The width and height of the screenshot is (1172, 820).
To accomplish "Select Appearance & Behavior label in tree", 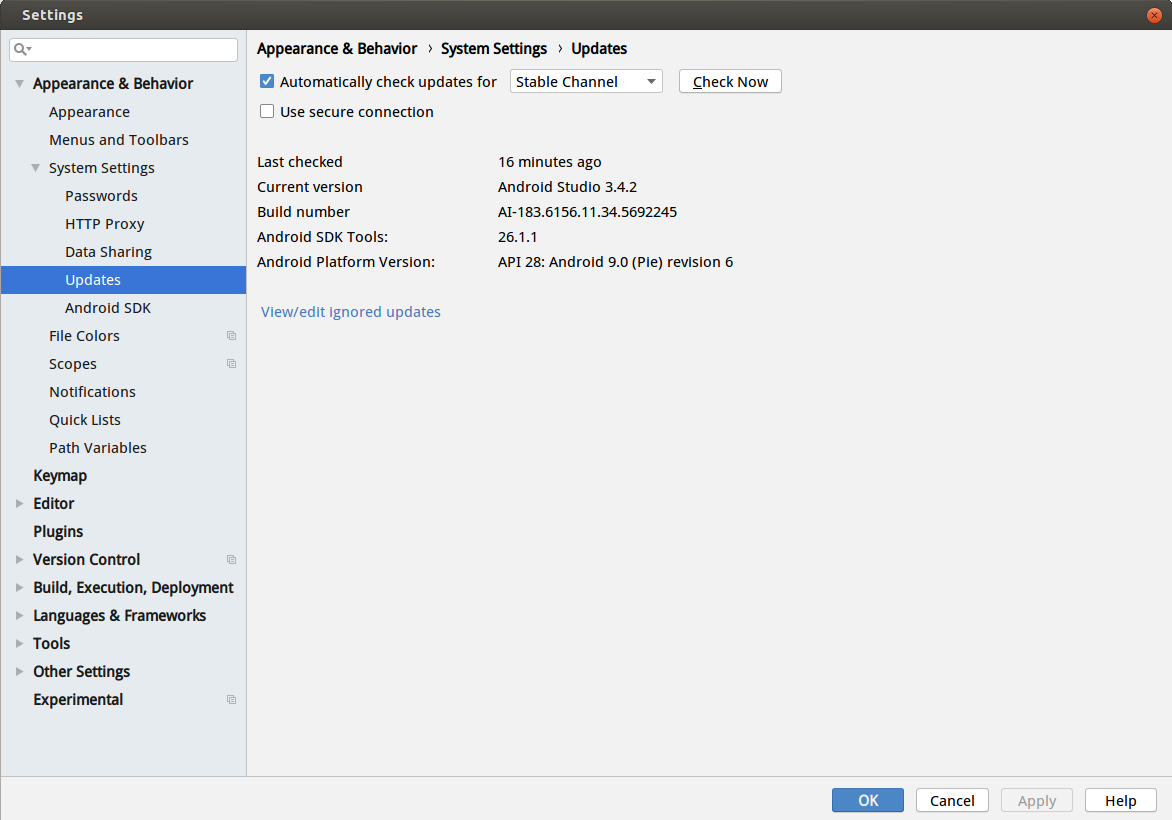I will click(x=113, y=84).
